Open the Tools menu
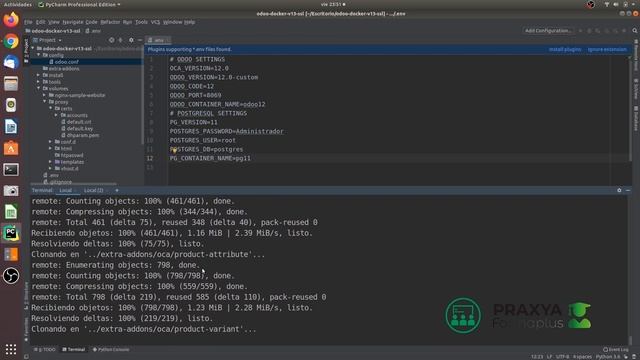This screenshot has height=360, width=640. coord(141,22)
